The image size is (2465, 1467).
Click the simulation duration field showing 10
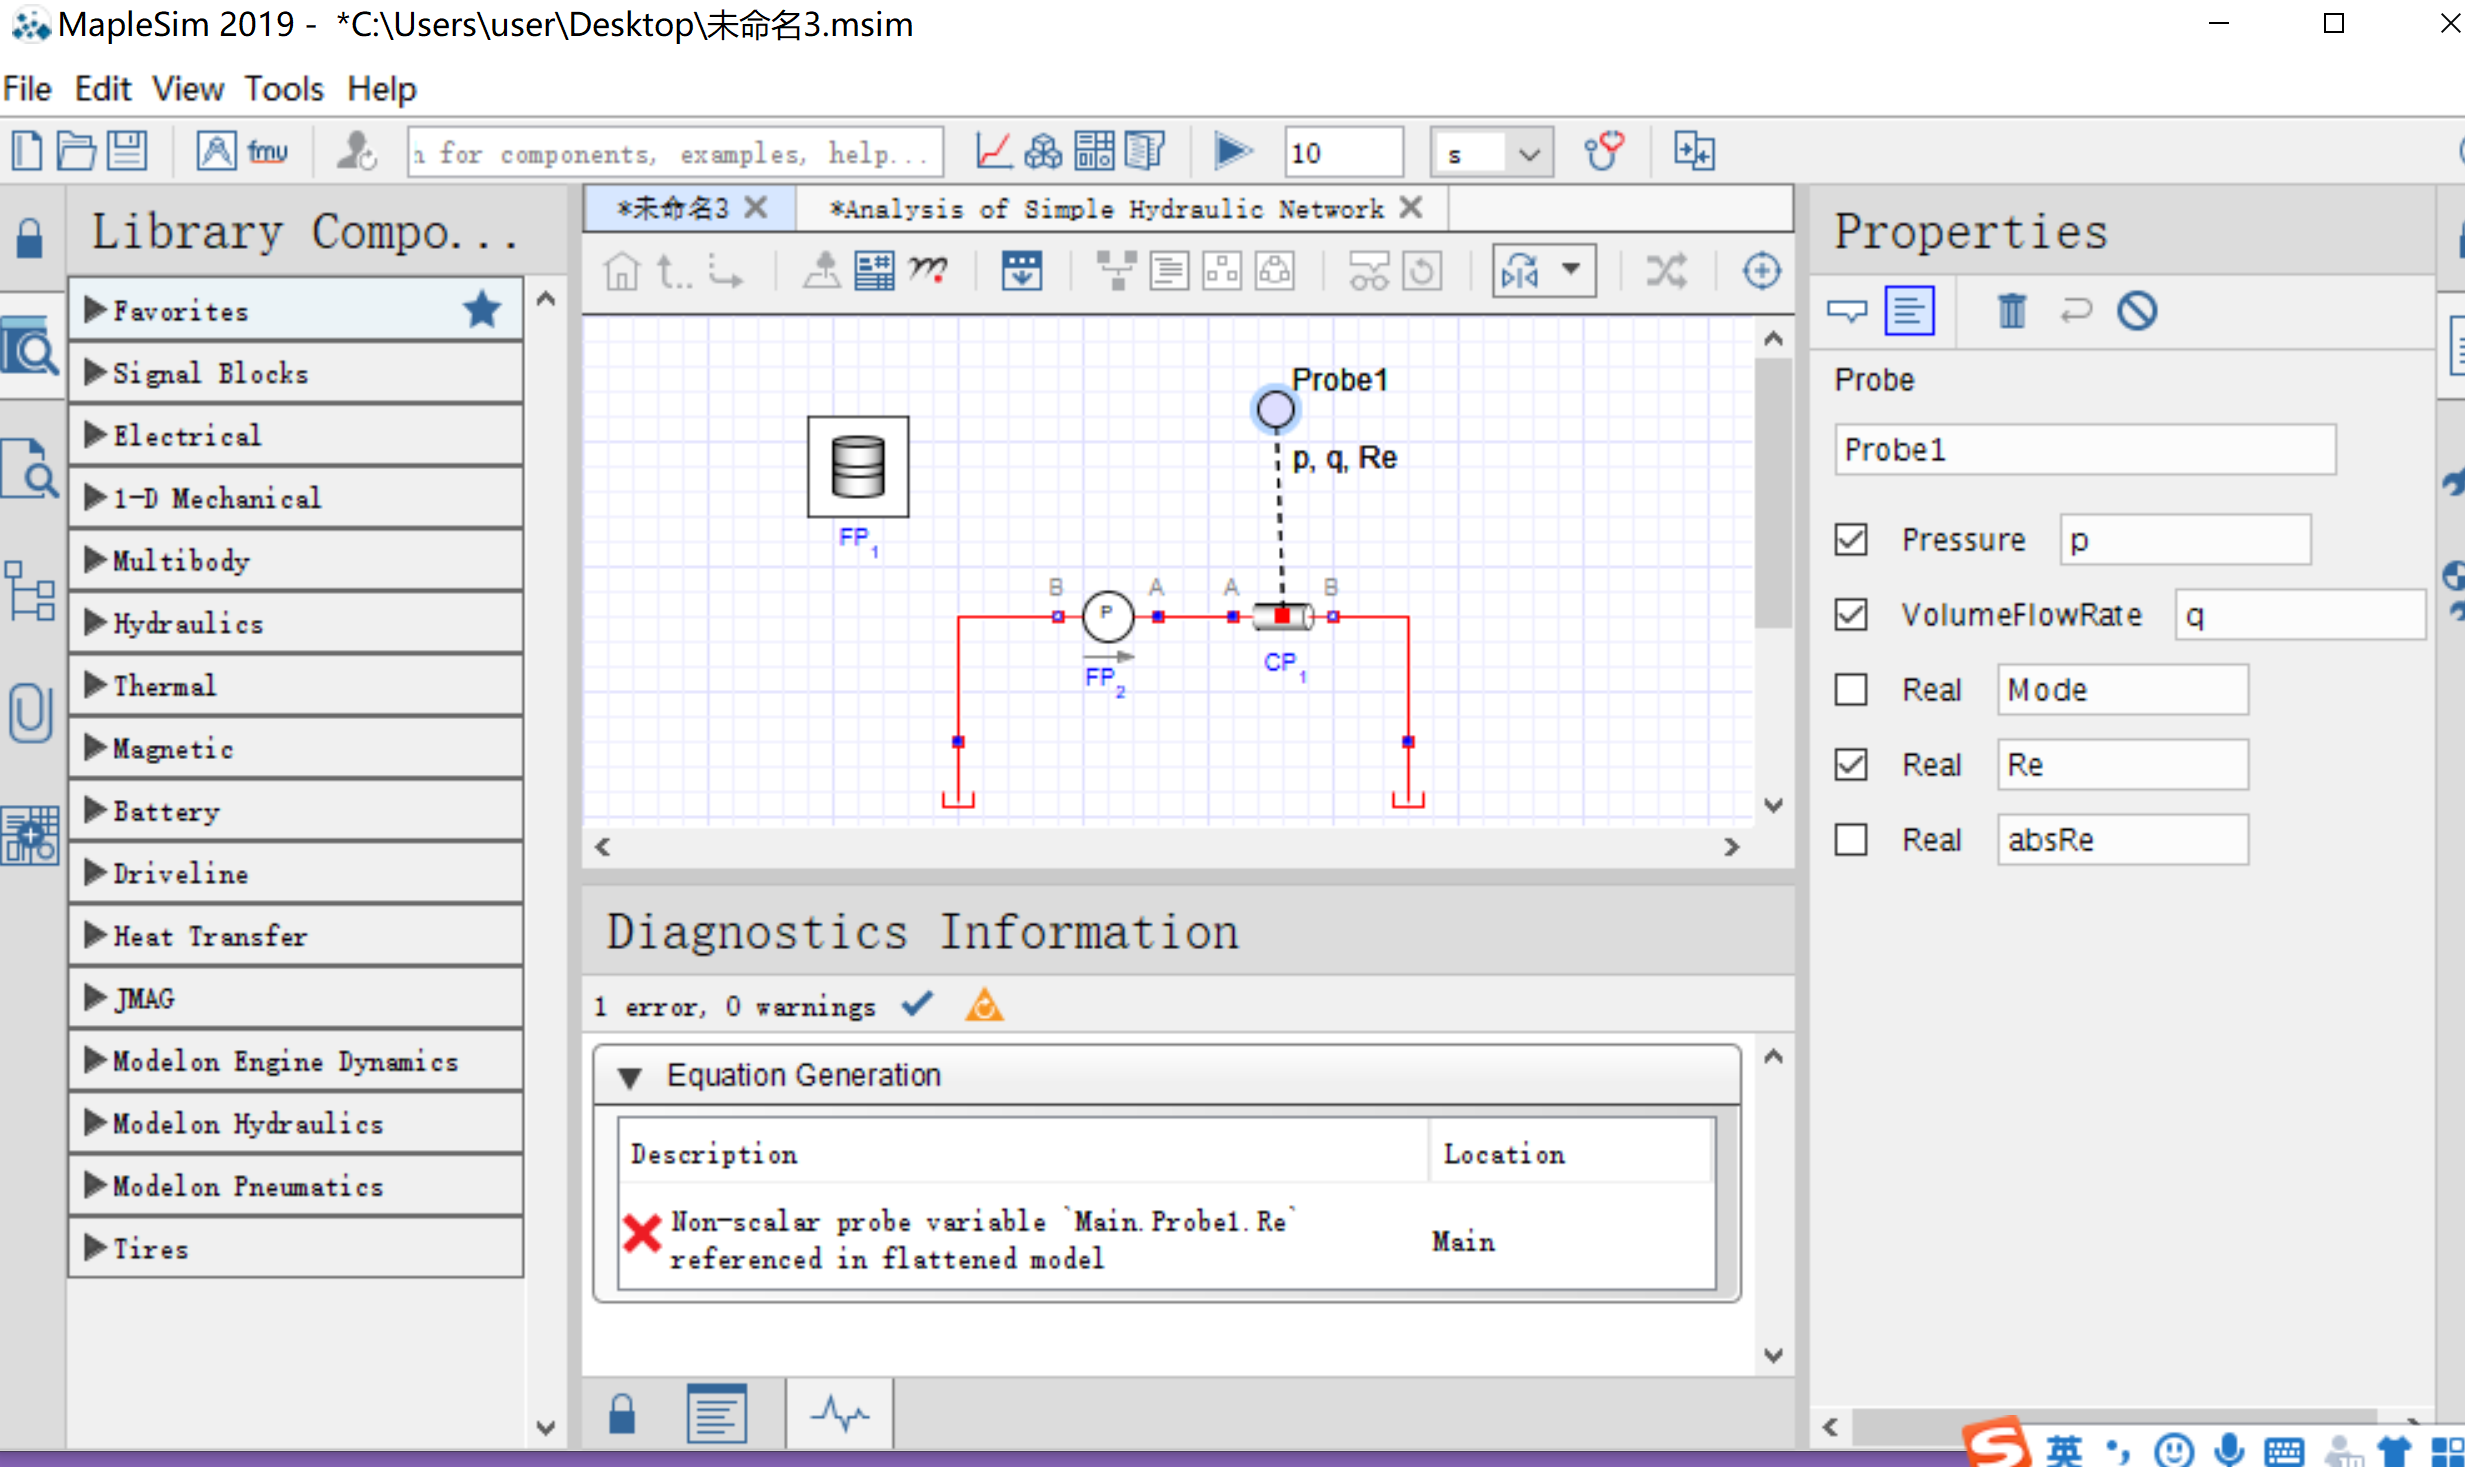pos(1344,153)
